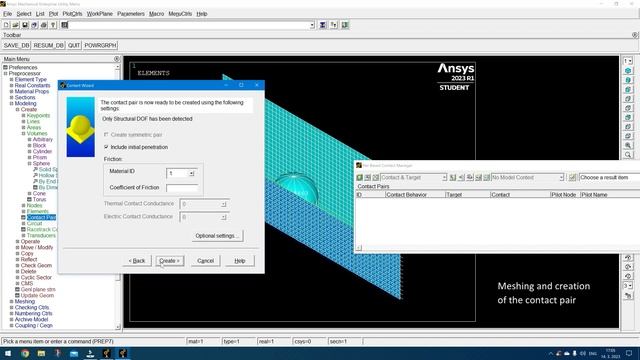640x360 pixels.
Task: Click the Contact Manager results plot icon
Action: point(573,178)
